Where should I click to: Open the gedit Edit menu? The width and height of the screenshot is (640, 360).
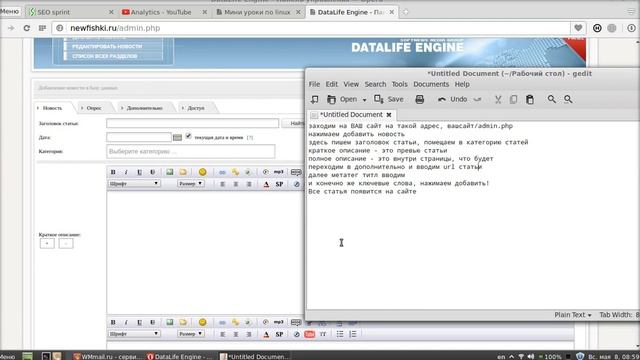coord(331,84)
